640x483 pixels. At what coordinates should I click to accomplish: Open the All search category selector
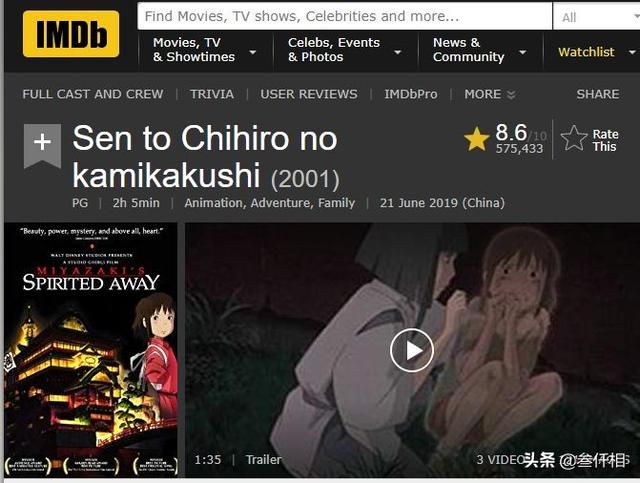[596, 17]
